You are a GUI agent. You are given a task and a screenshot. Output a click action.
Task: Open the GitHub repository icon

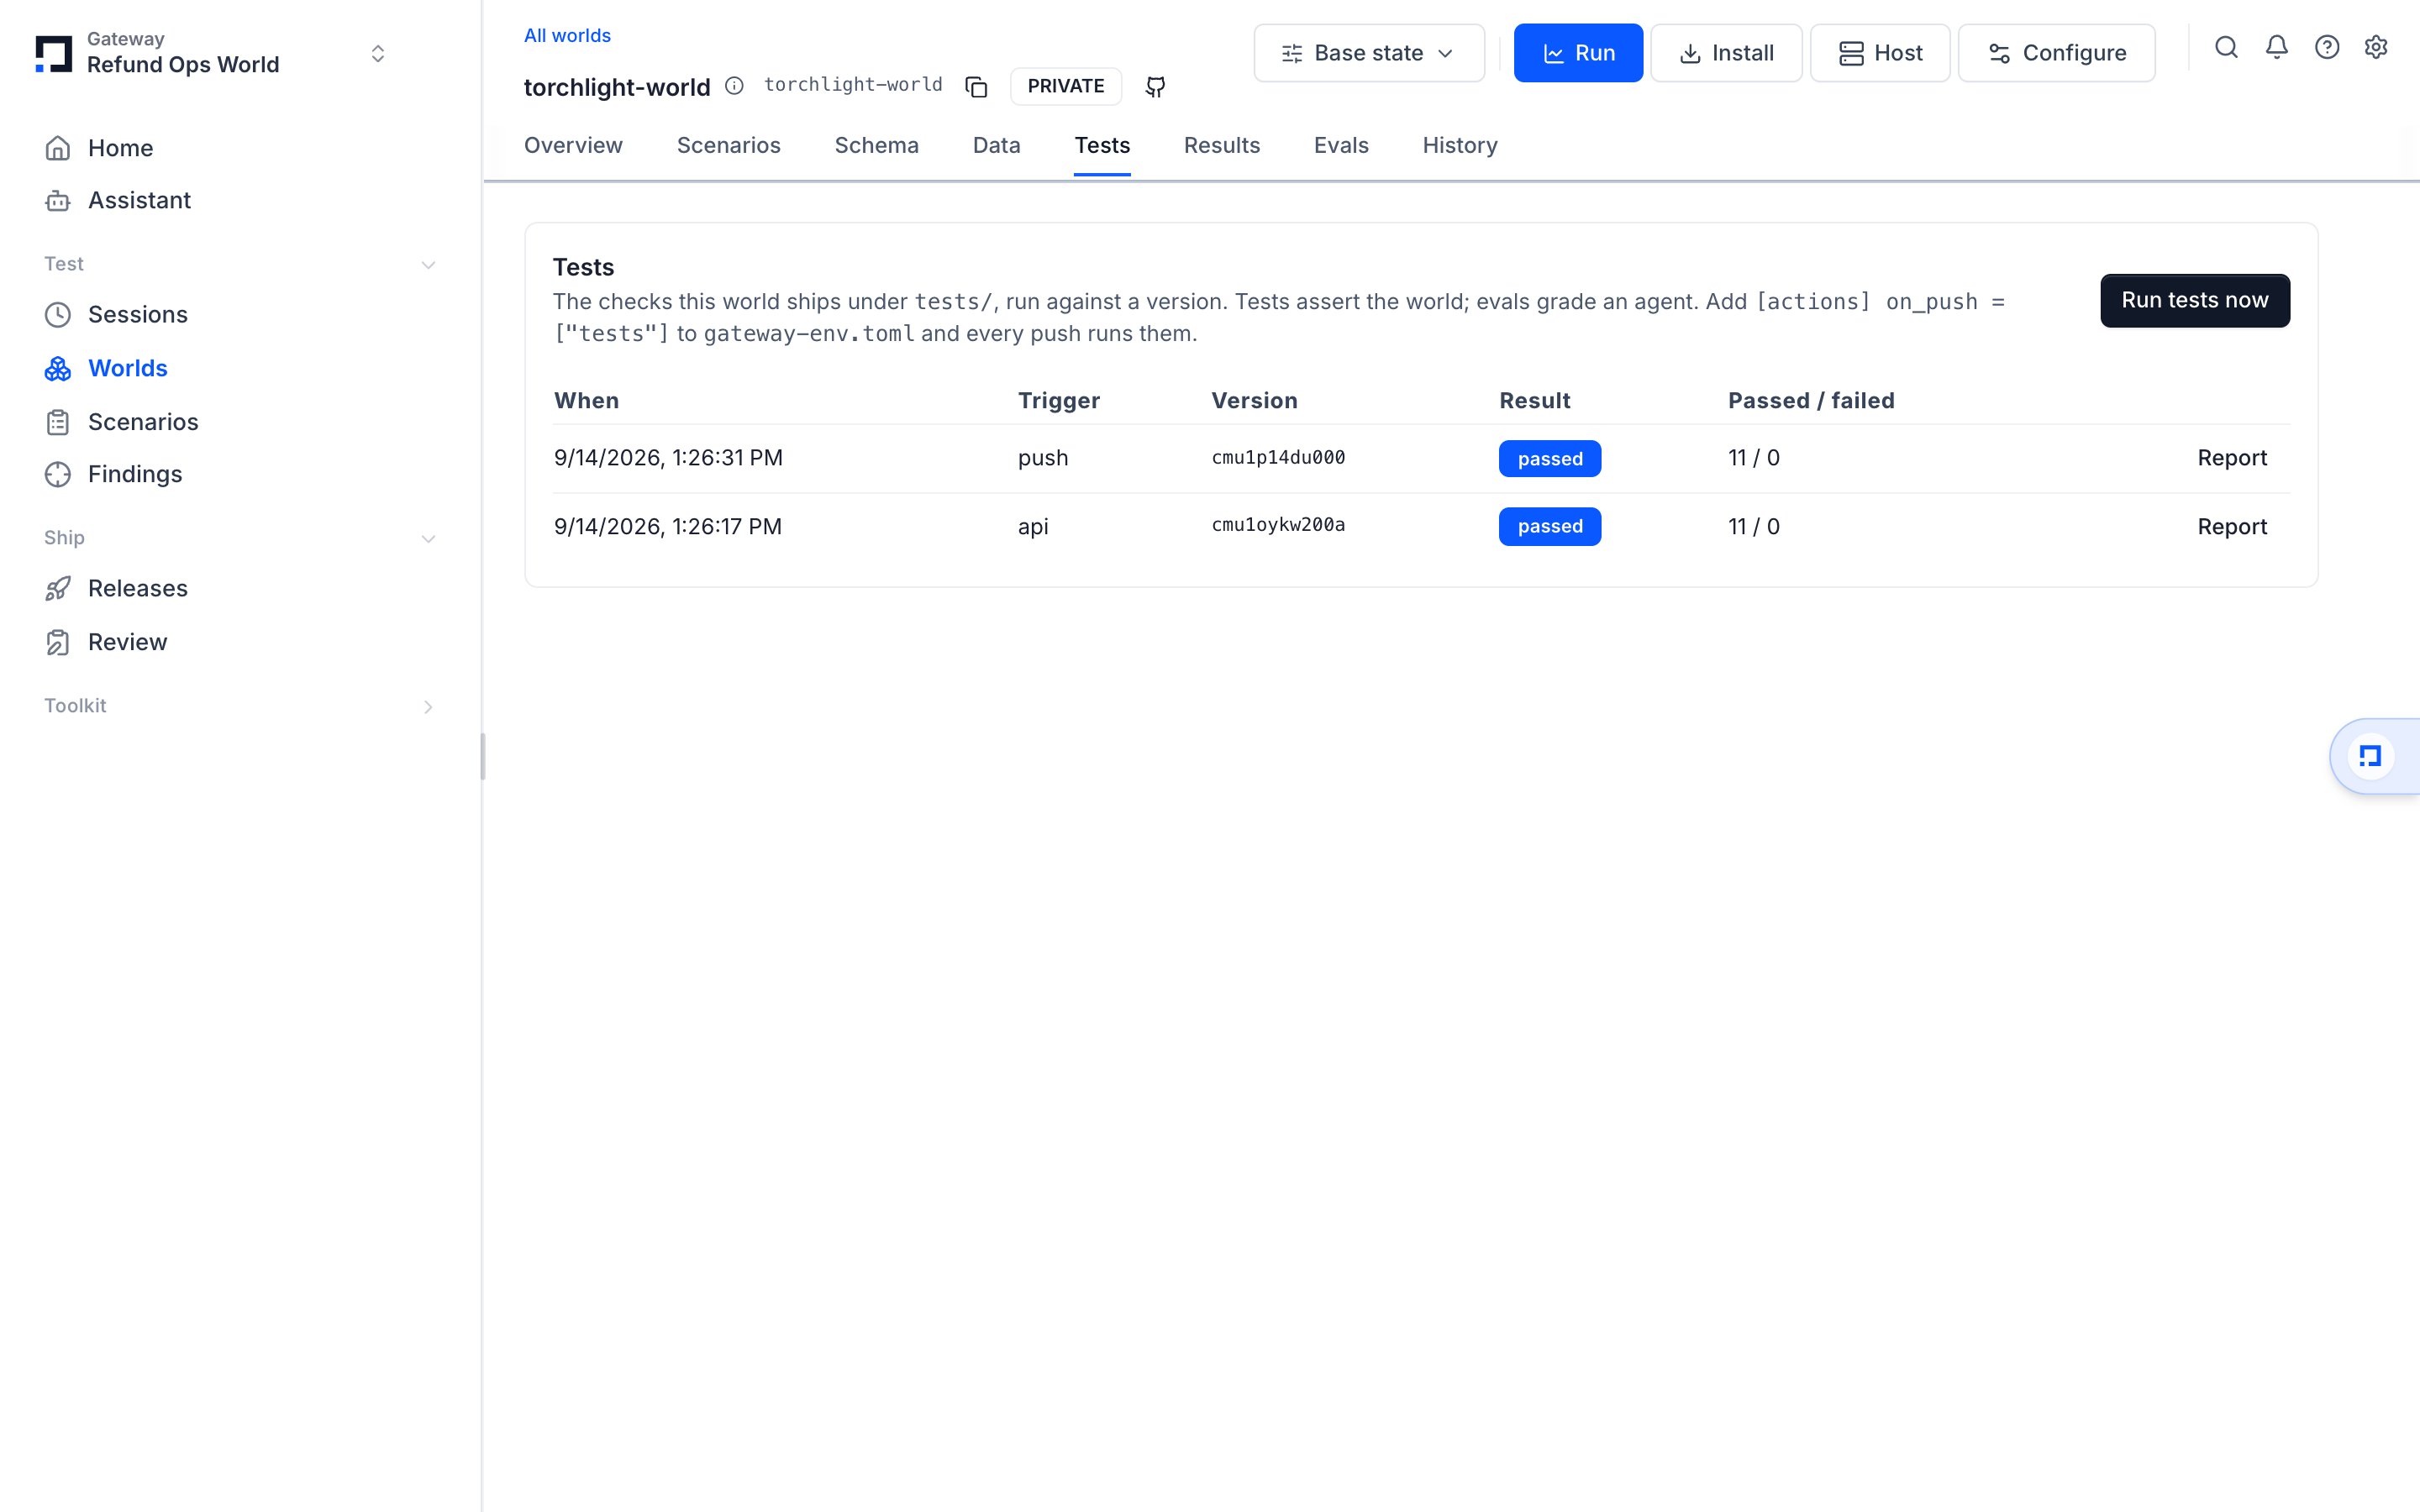tap(1155, 87)
